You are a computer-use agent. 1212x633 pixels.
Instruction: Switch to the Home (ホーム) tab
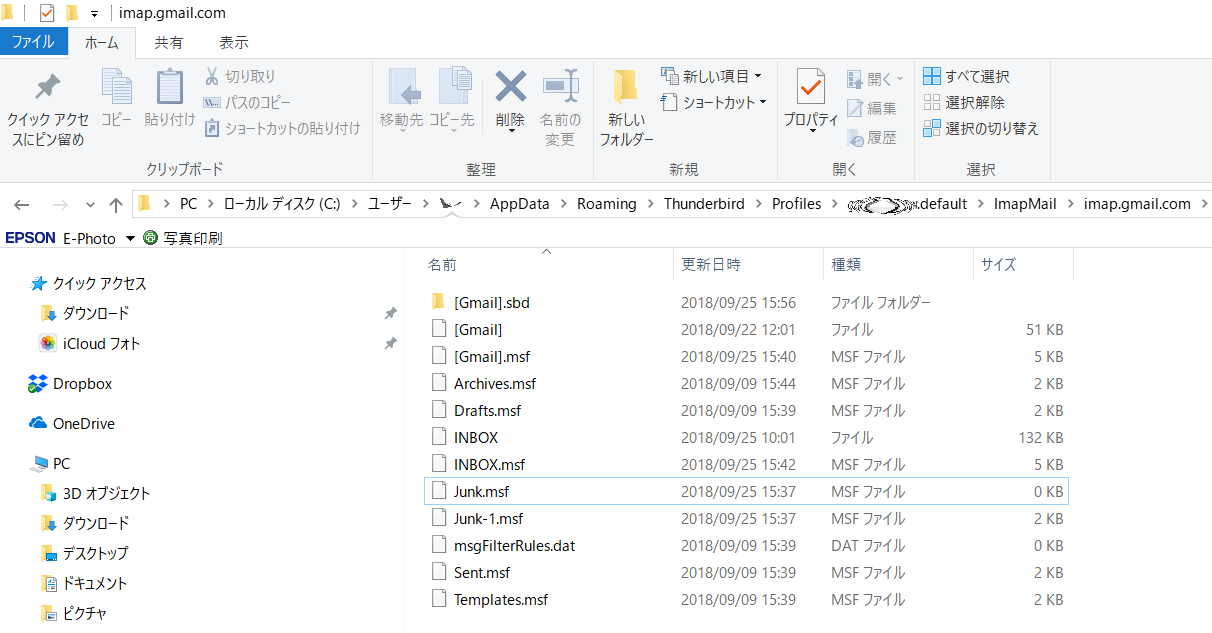tap(102, 42)
